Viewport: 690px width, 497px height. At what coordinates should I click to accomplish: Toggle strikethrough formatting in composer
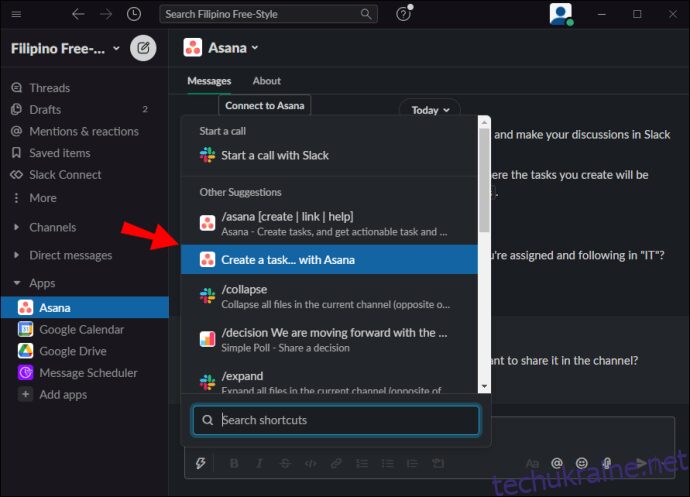pyautogui.click(x=285, y=463)
